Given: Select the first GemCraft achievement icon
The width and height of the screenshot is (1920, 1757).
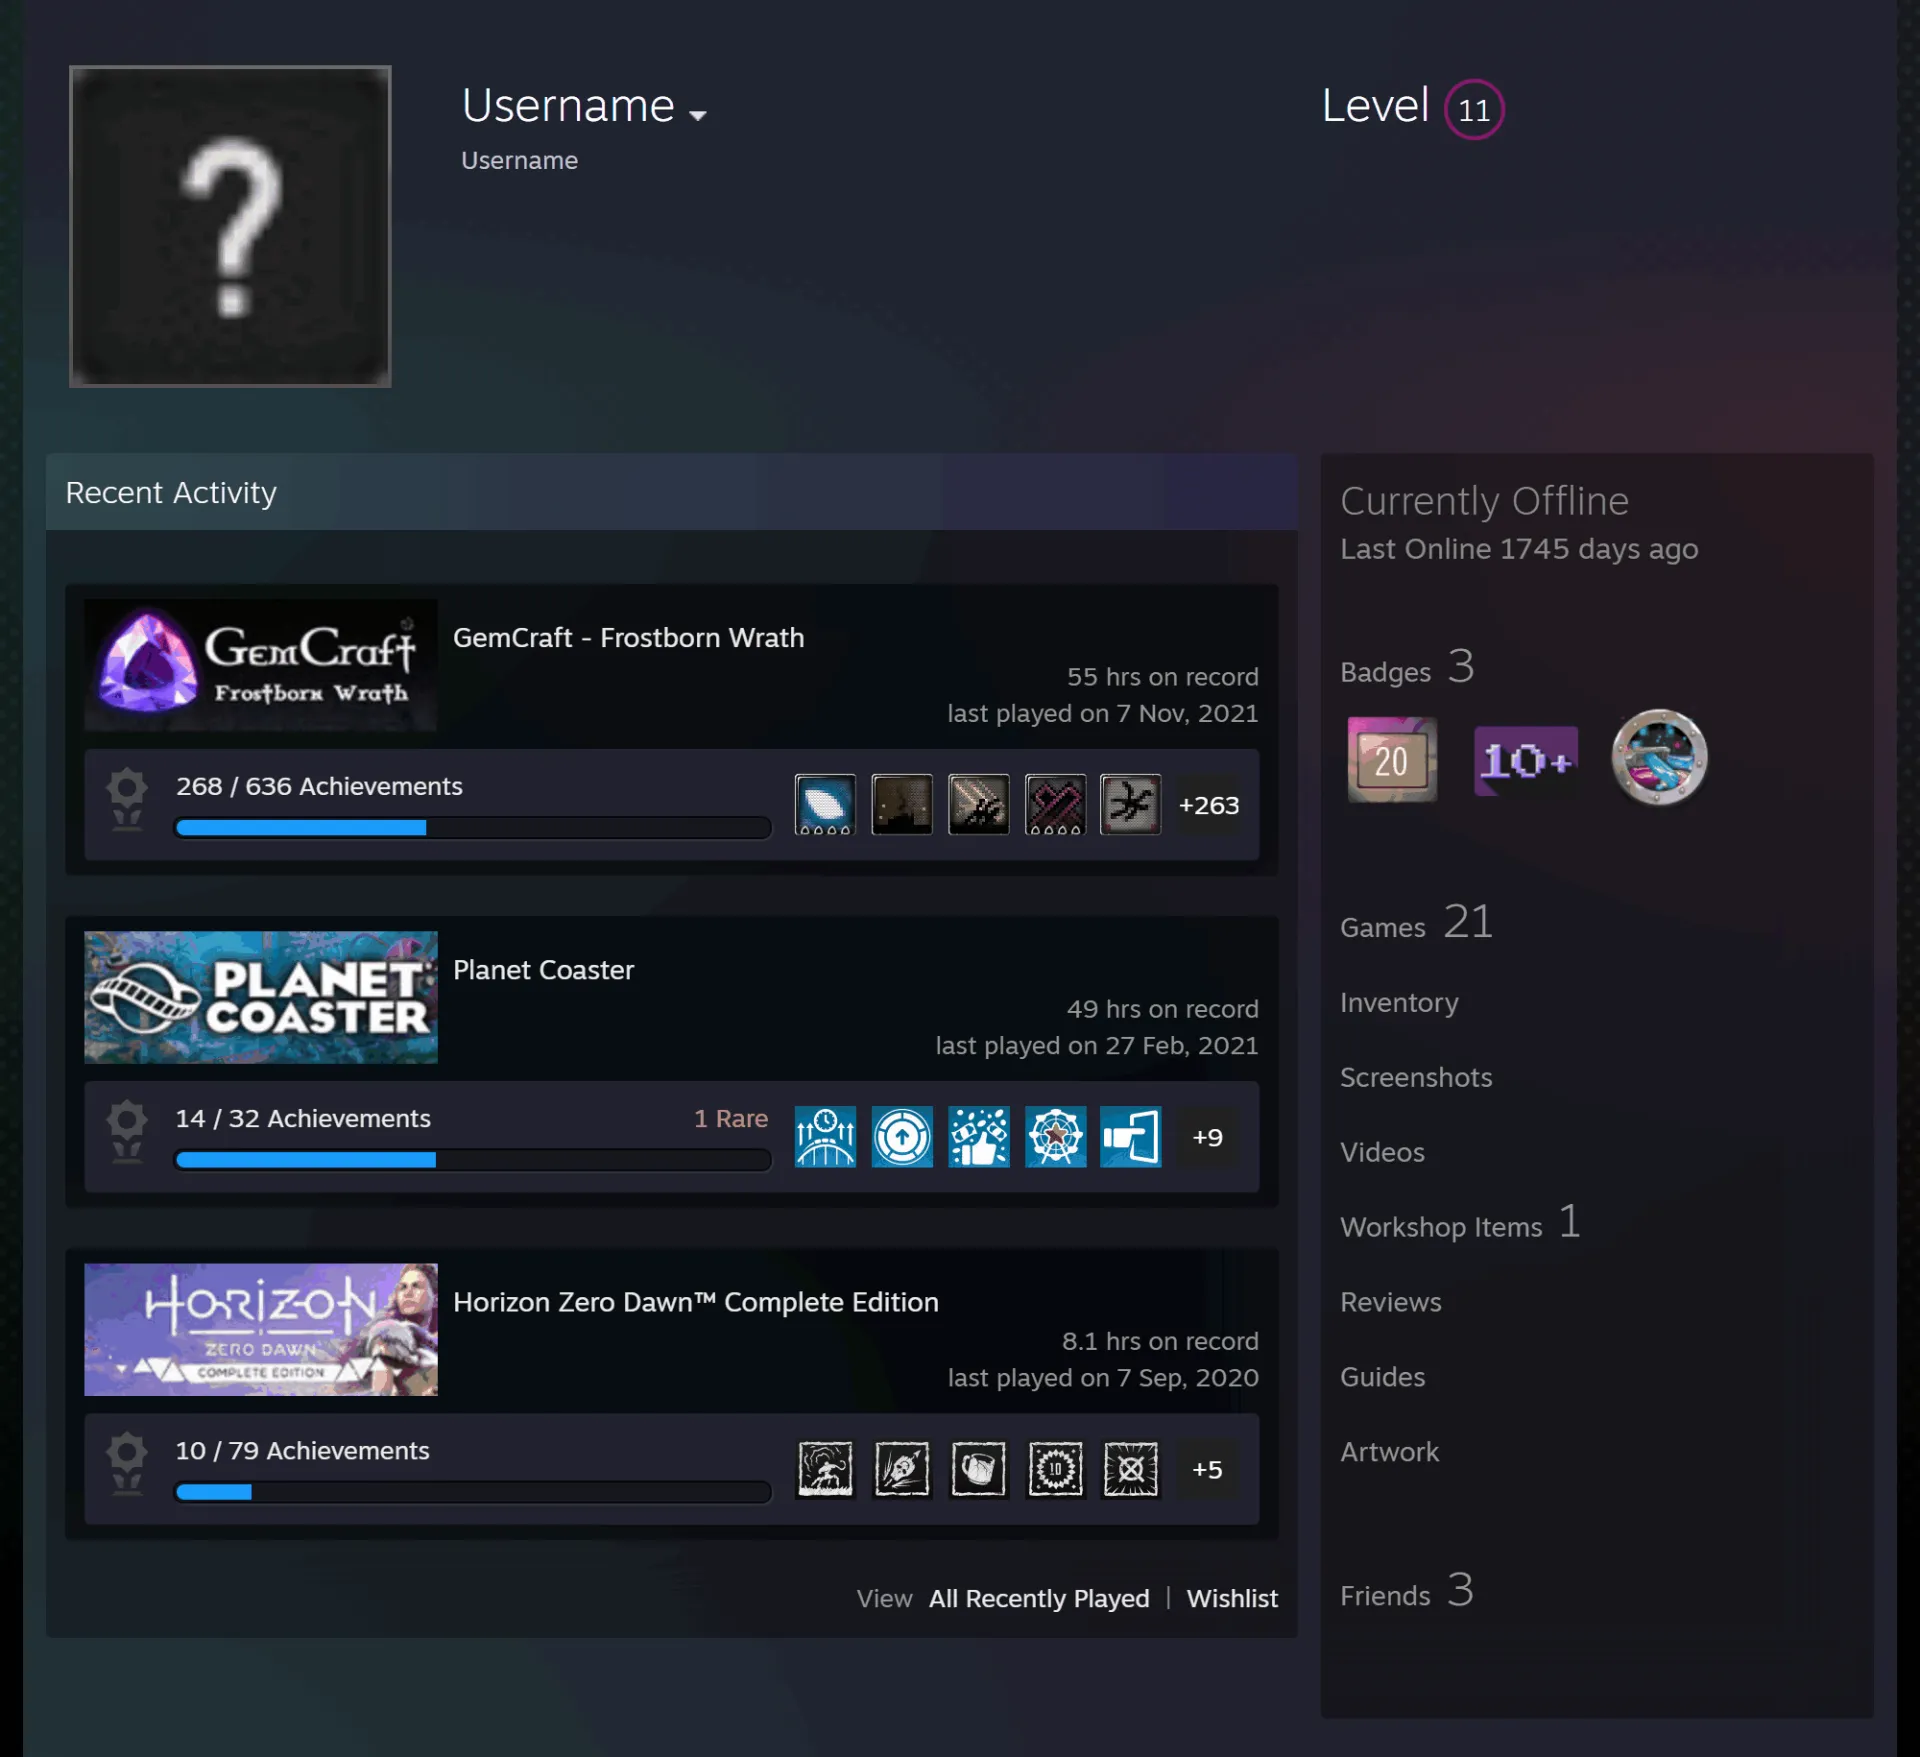Looking at the screenshot, I should click(825, 804).
